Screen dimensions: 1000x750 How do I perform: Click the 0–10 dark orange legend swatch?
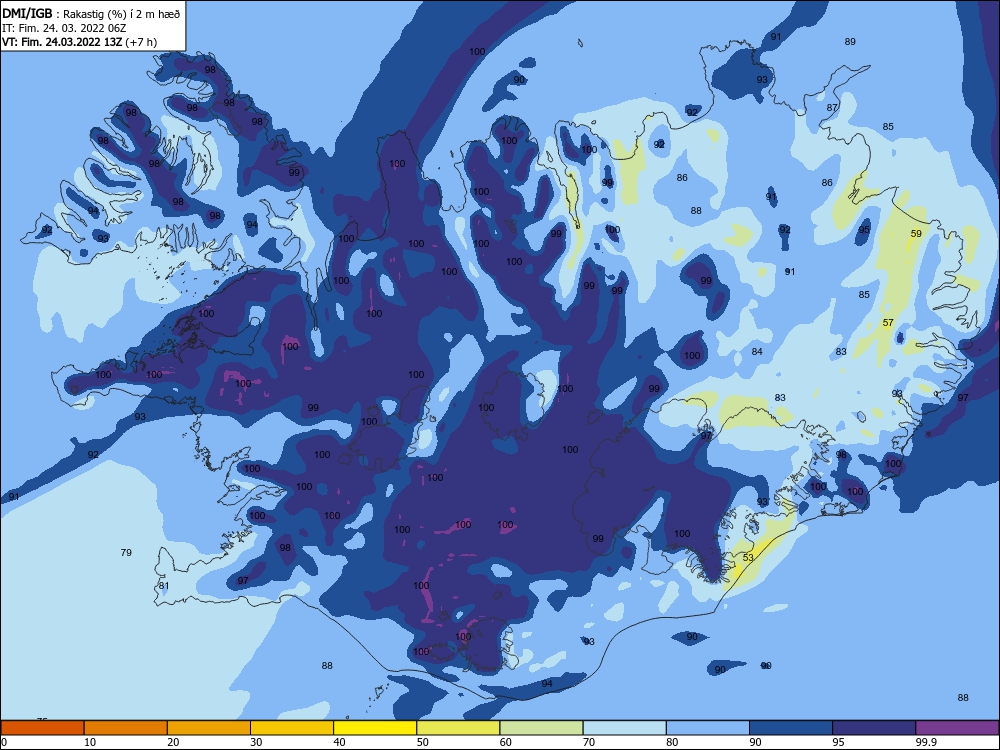point(42,728)
